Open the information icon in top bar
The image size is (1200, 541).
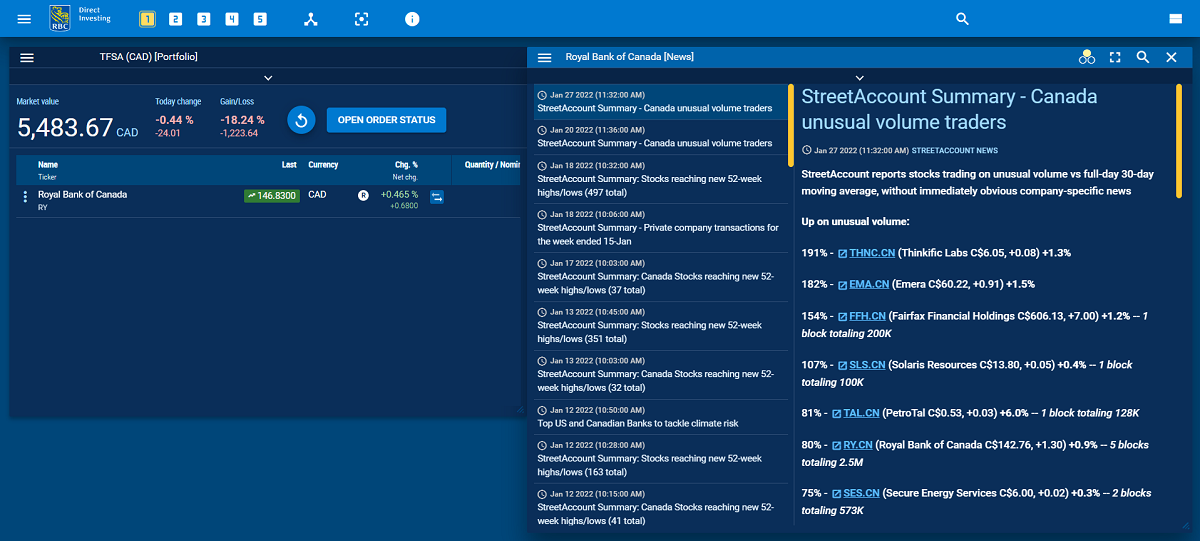412,19
